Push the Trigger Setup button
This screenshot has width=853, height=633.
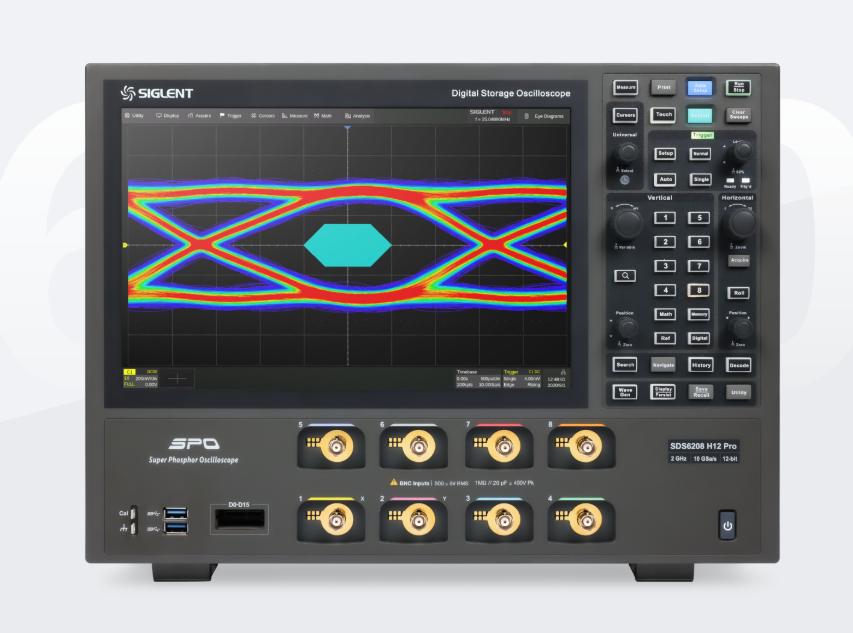click(x=665, y=153)
